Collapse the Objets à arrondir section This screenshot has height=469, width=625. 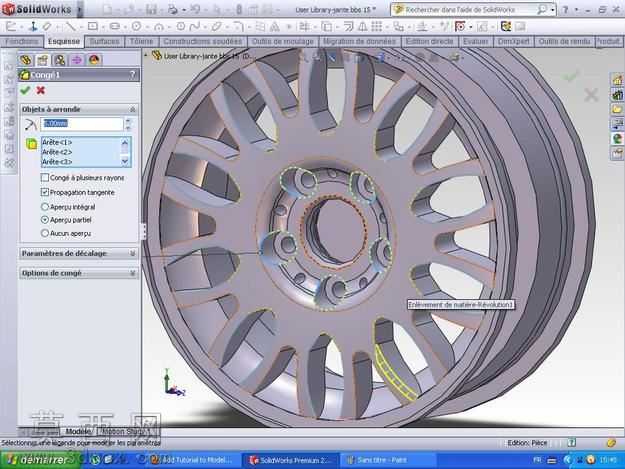(132, 109)
